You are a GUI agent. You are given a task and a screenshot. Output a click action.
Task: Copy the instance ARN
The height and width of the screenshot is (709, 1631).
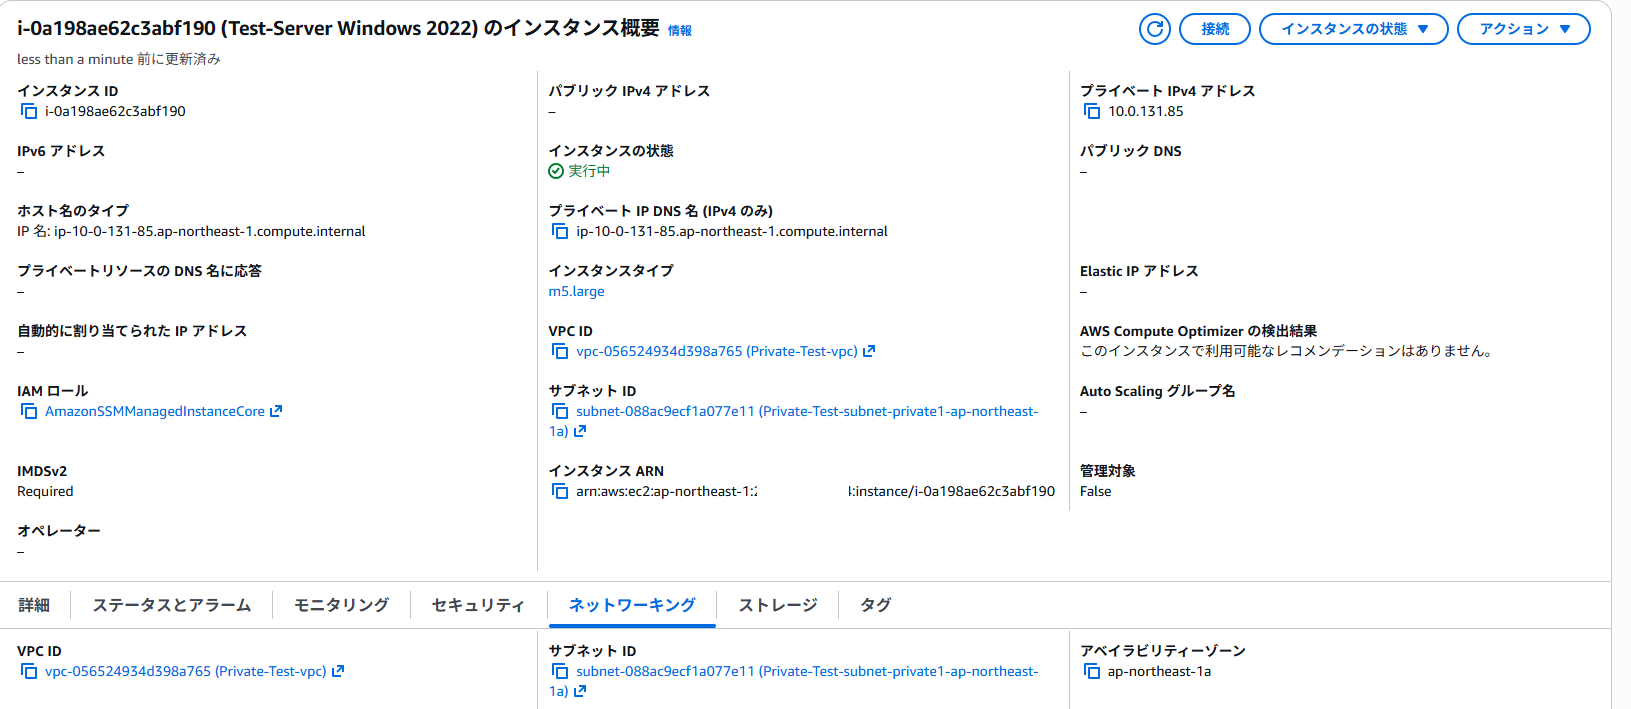[x=560, y=491]
